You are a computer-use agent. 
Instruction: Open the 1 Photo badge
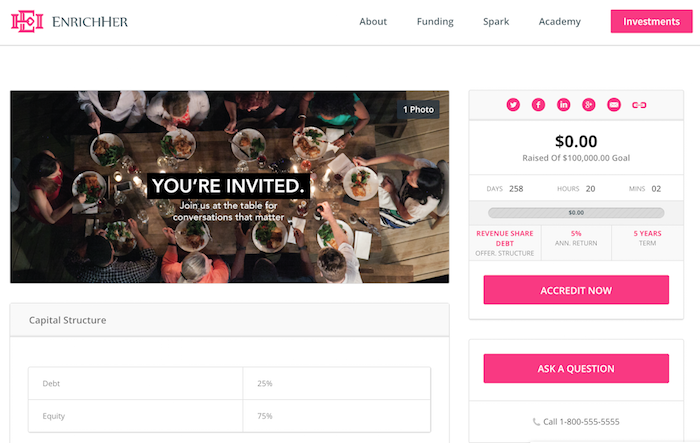click(x=418, y=109)
